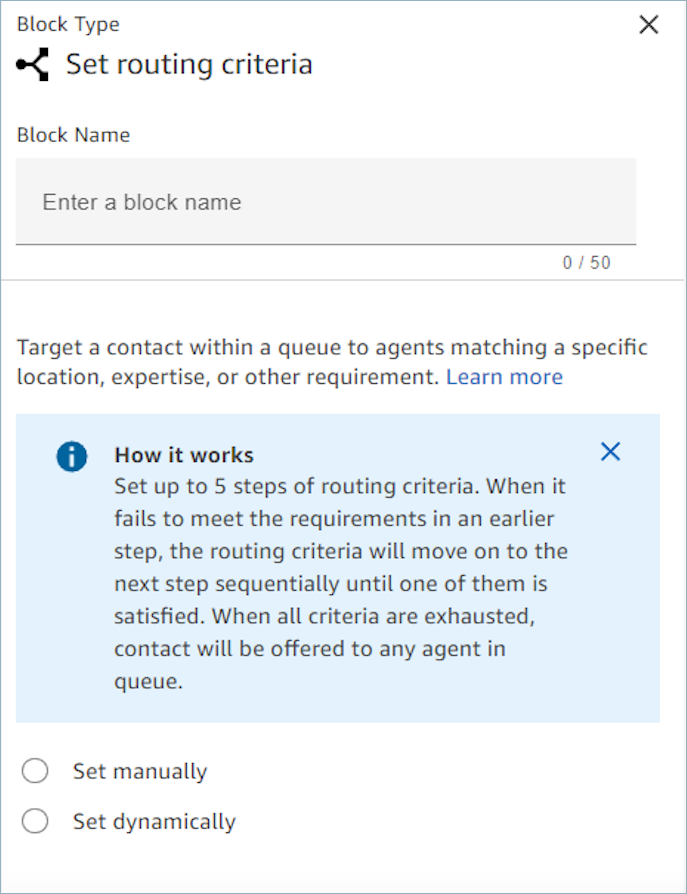Enable manual routing criteria setup
Screen dimensions: 687x894
(x=35, y=771)
